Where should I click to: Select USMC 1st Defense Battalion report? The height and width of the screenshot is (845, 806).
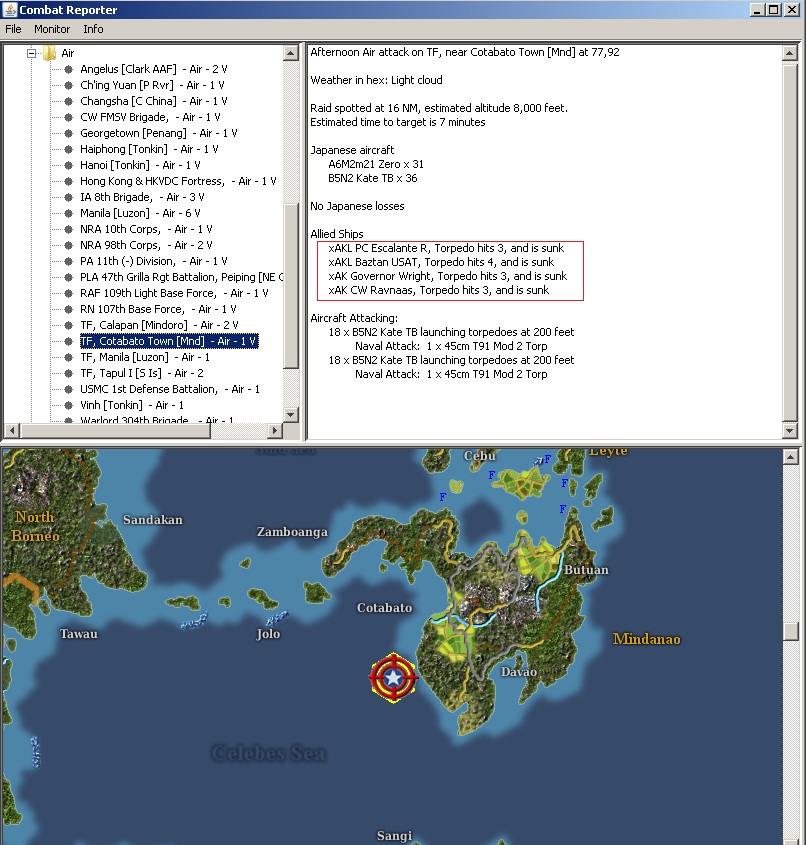[170, 389]
